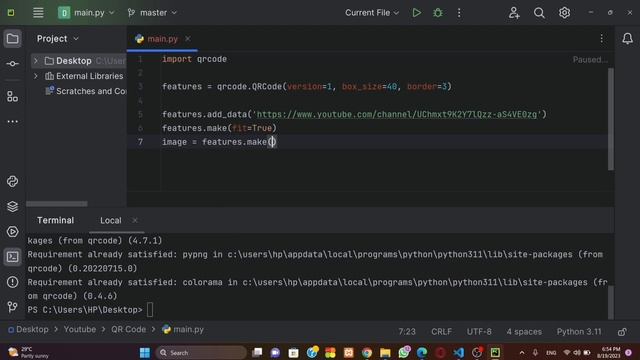The image size is (640, 360).
Task: Open Commit tool window
Action: pyautogui.click(x=12, y=64)
